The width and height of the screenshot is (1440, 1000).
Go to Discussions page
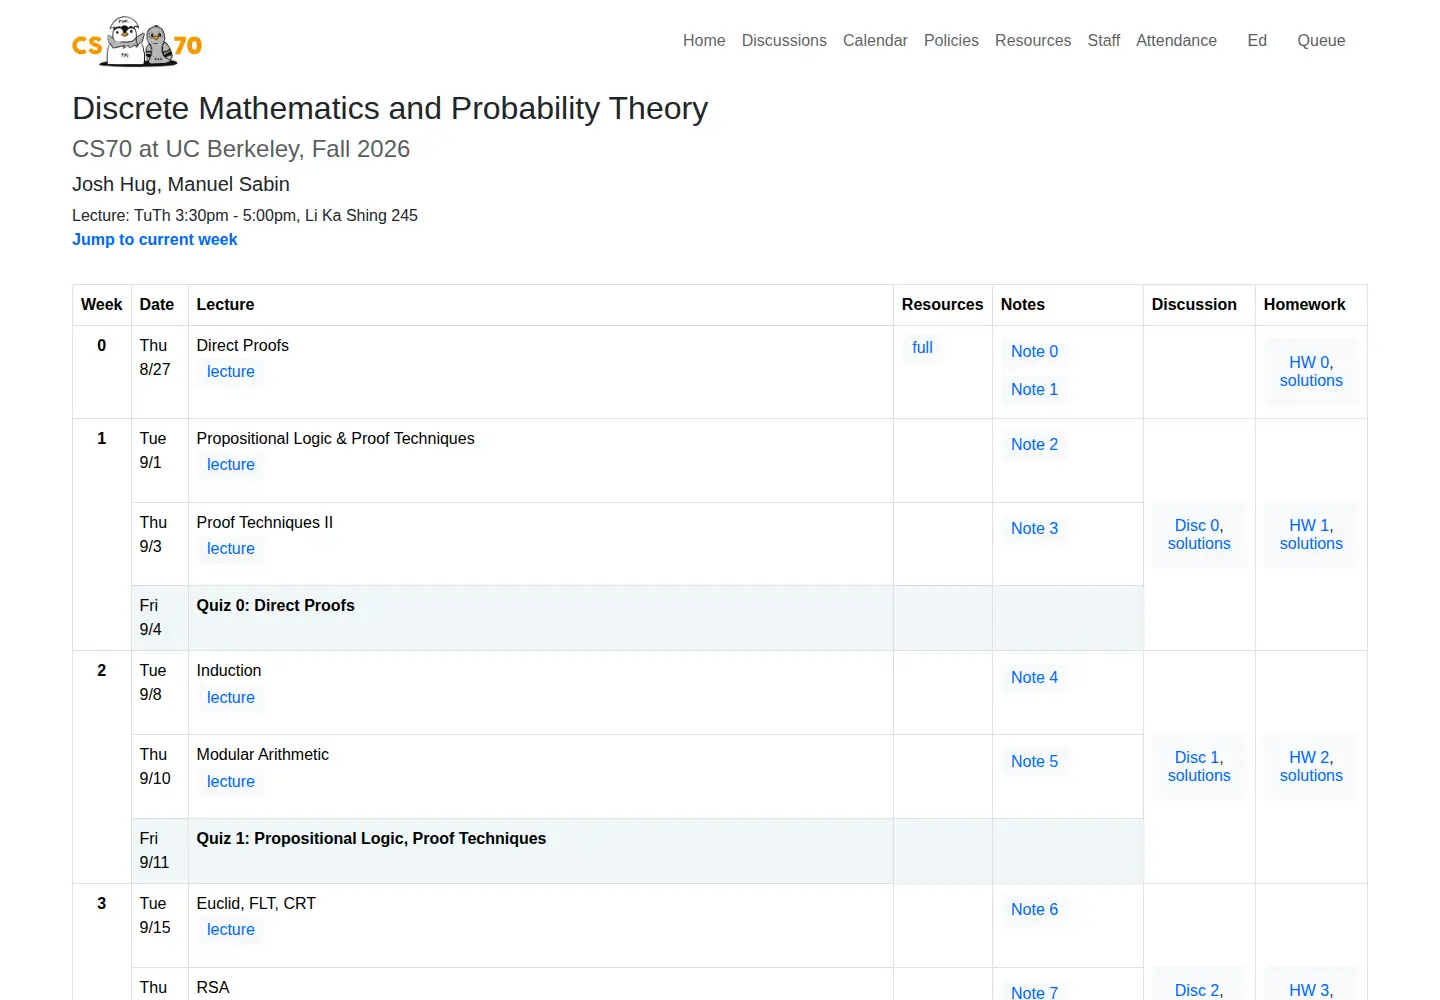784,40
